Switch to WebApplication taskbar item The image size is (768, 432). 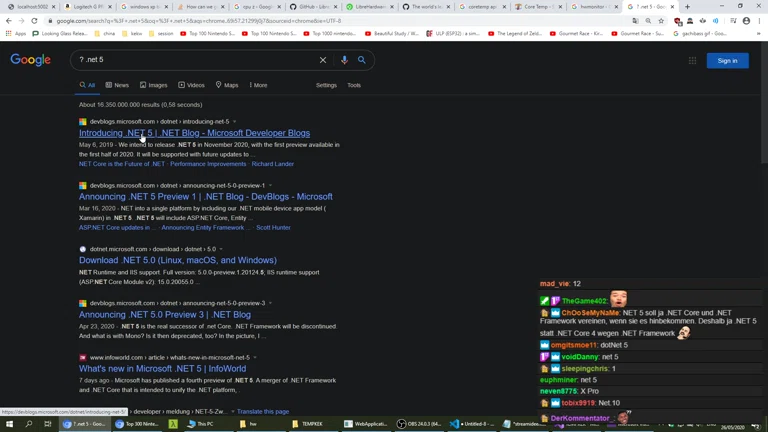click(365, 424)
